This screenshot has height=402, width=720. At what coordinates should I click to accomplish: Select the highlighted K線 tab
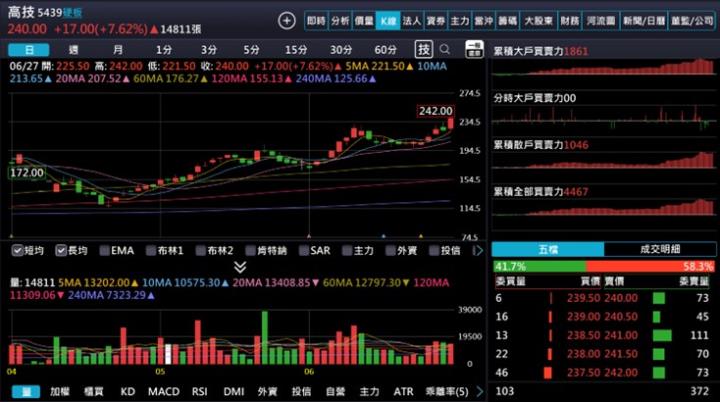coord(388,21)
